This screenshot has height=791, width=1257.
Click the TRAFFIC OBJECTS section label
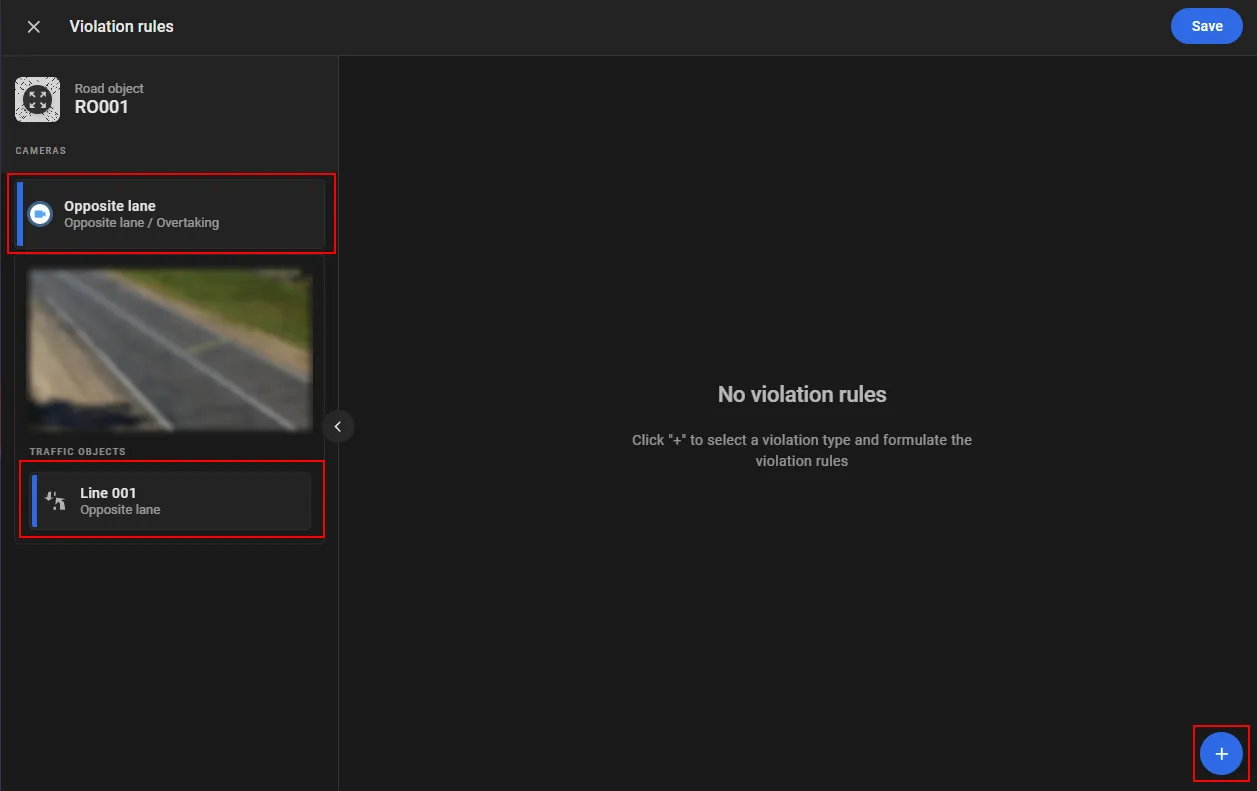pyautogui.click(x=78, y=452)
